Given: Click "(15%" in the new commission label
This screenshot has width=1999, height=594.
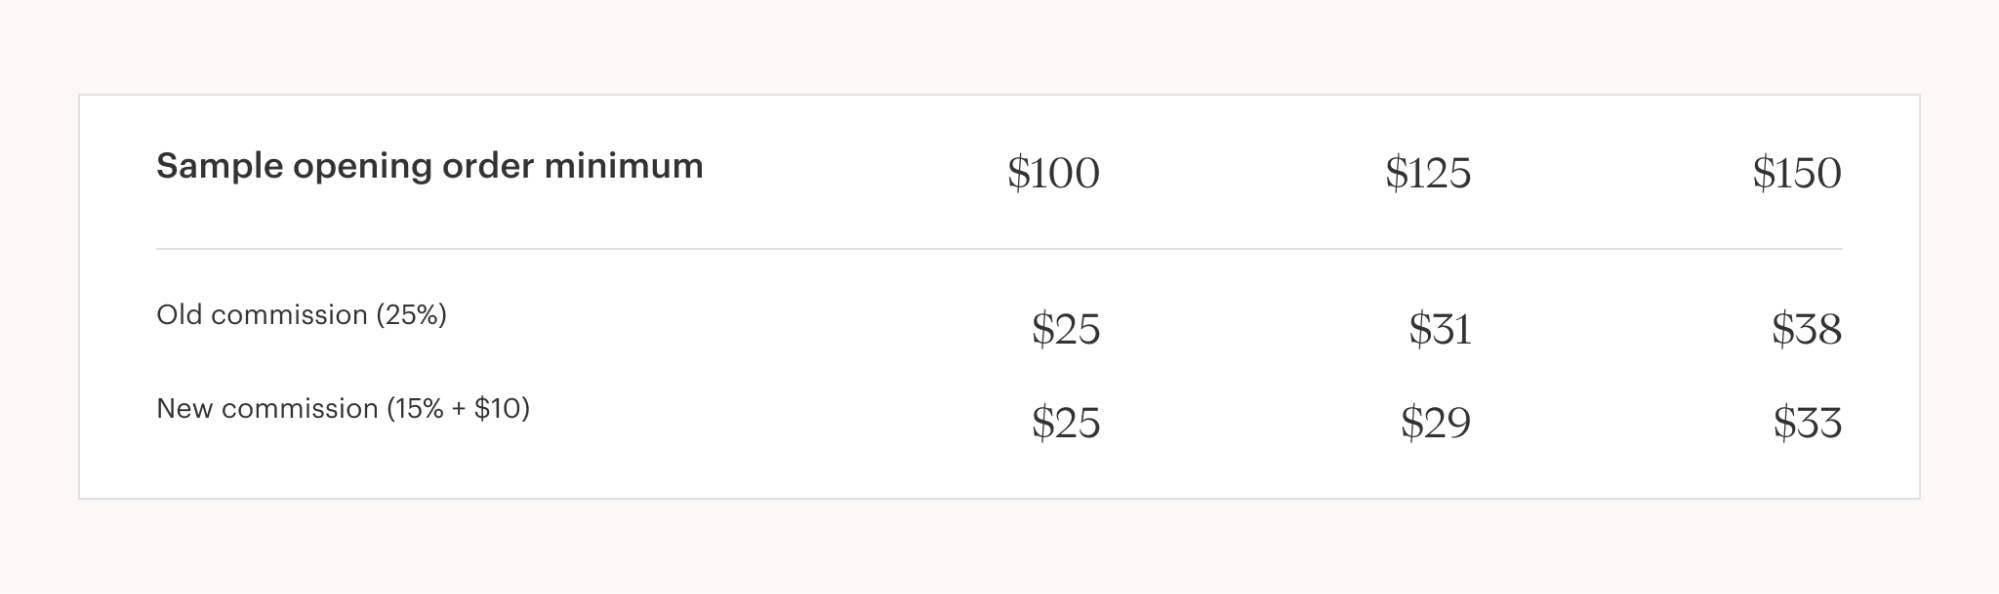Looking at the screenshot, I should 415,409.
